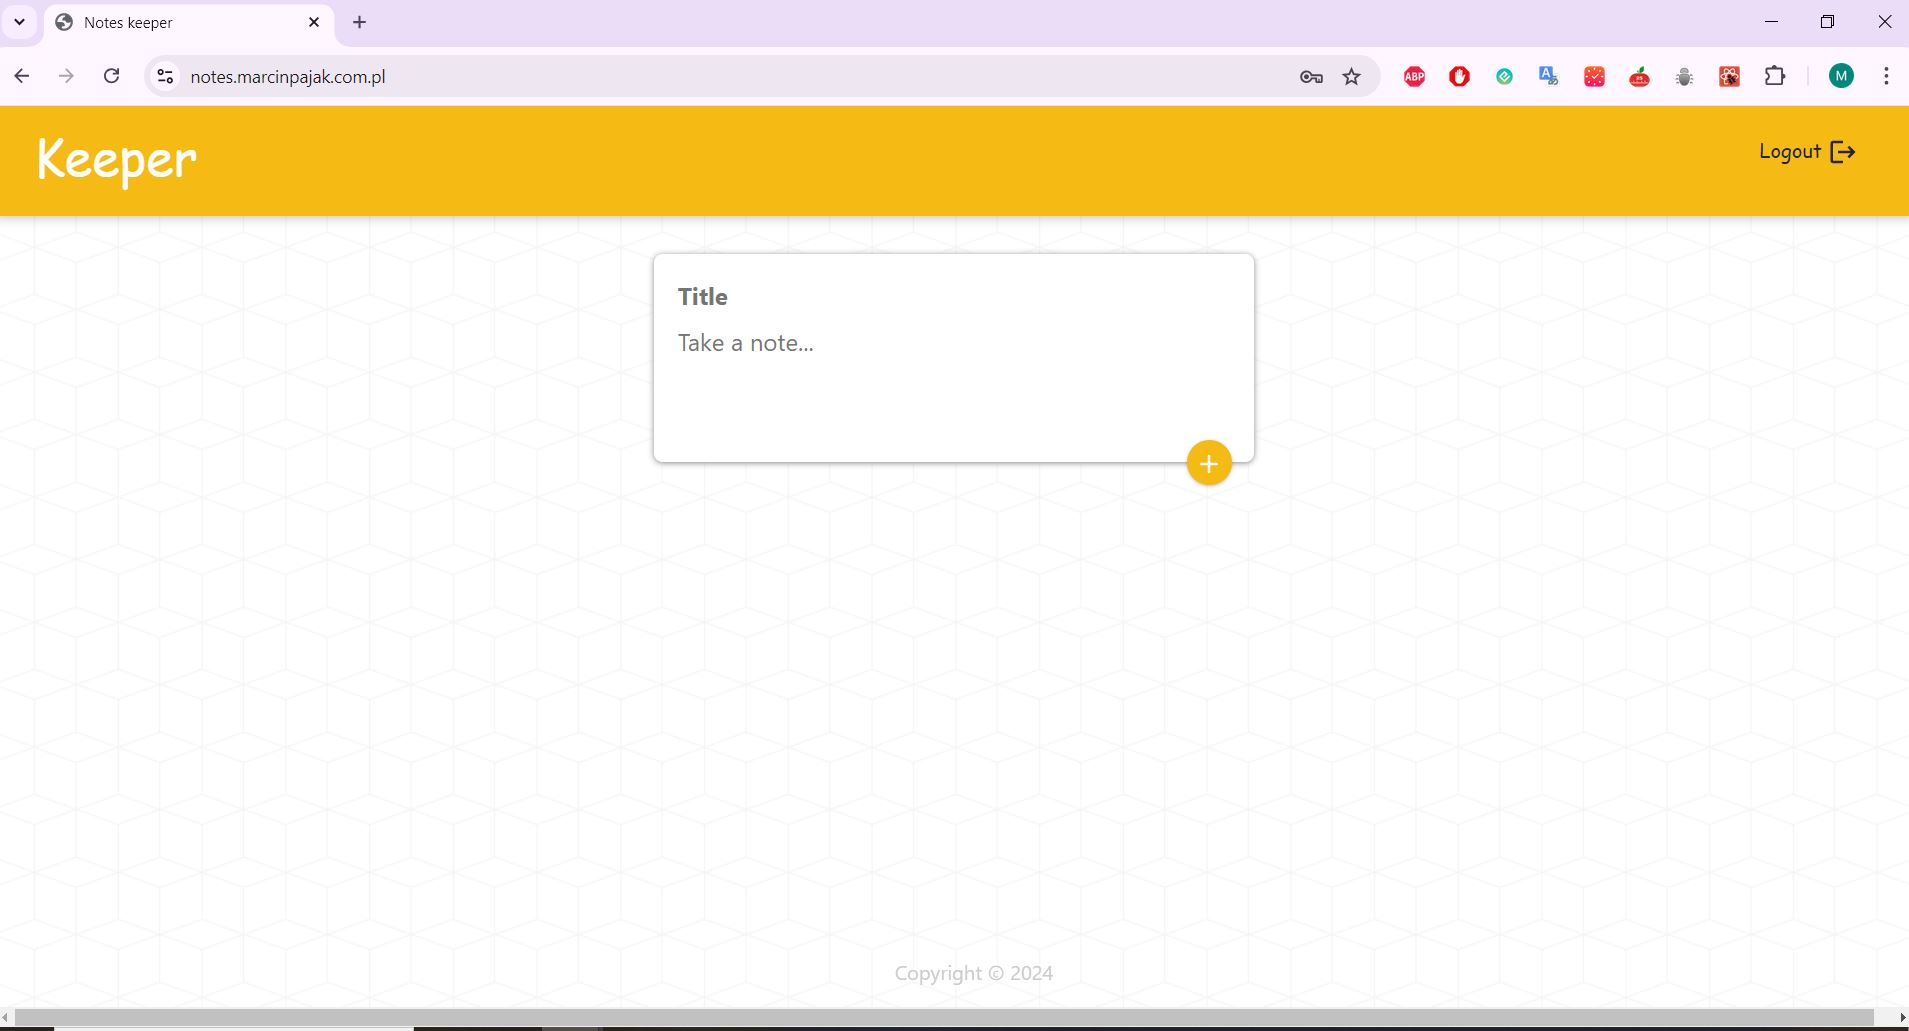
Task: Open the Adblock Plus extension icon
Action: [x=1414, y=77]
